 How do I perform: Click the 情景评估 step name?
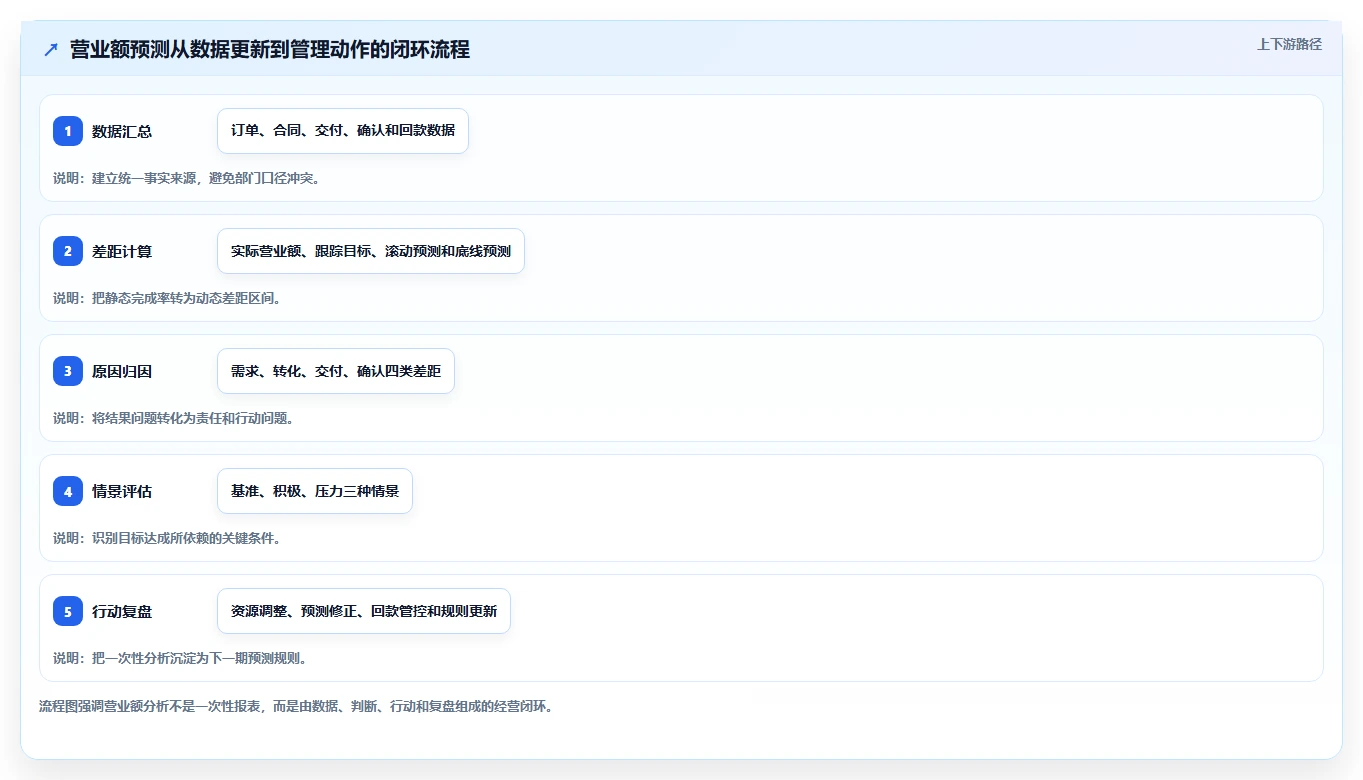pyautogui.click(x=122, y=491)
